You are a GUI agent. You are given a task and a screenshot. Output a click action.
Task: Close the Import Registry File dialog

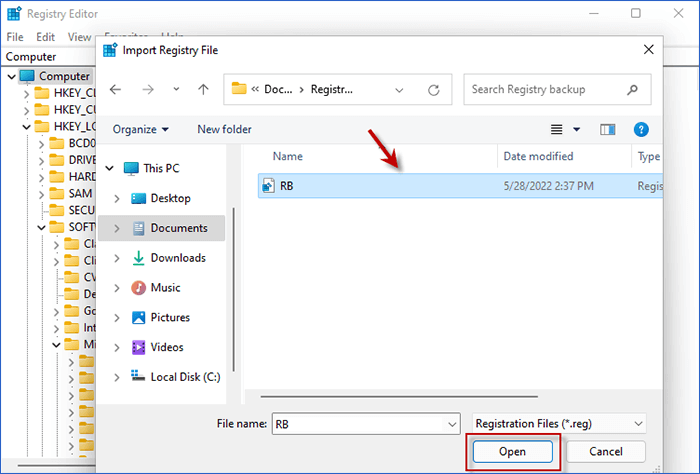(x=649, y=50)
